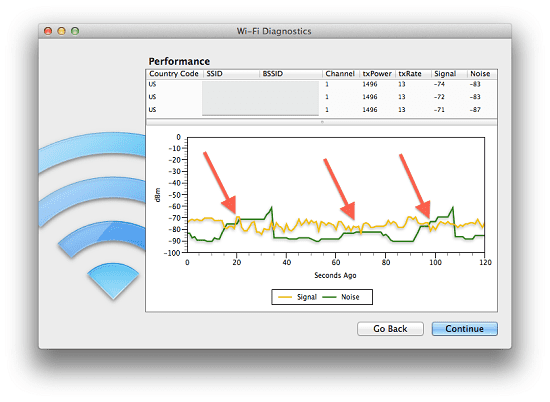The image size is (550, 402).
Task: Click the green zoom window button
Action: point(75,31)
